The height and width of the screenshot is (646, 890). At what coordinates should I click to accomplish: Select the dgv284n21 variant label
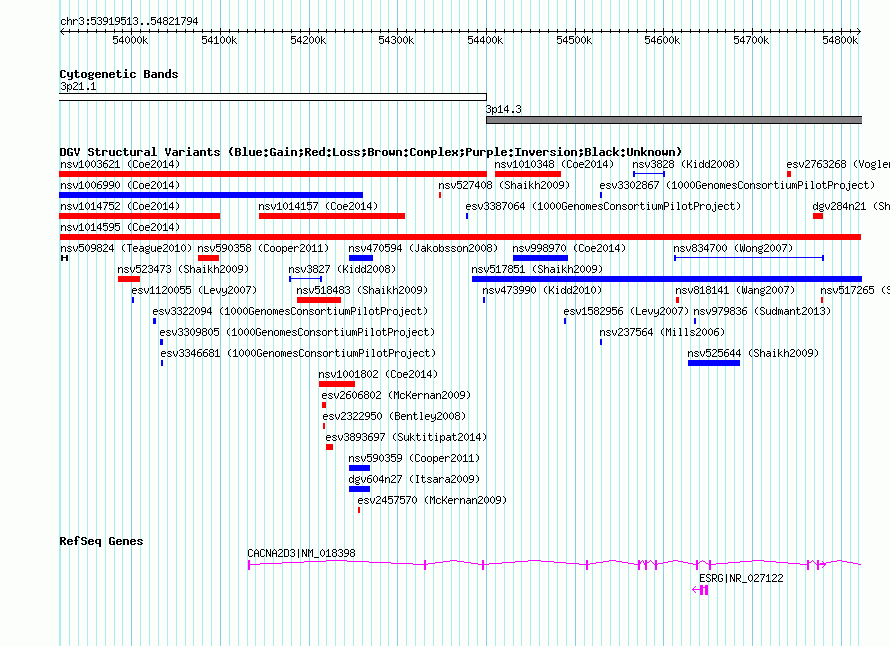click(x=851, y=207)
